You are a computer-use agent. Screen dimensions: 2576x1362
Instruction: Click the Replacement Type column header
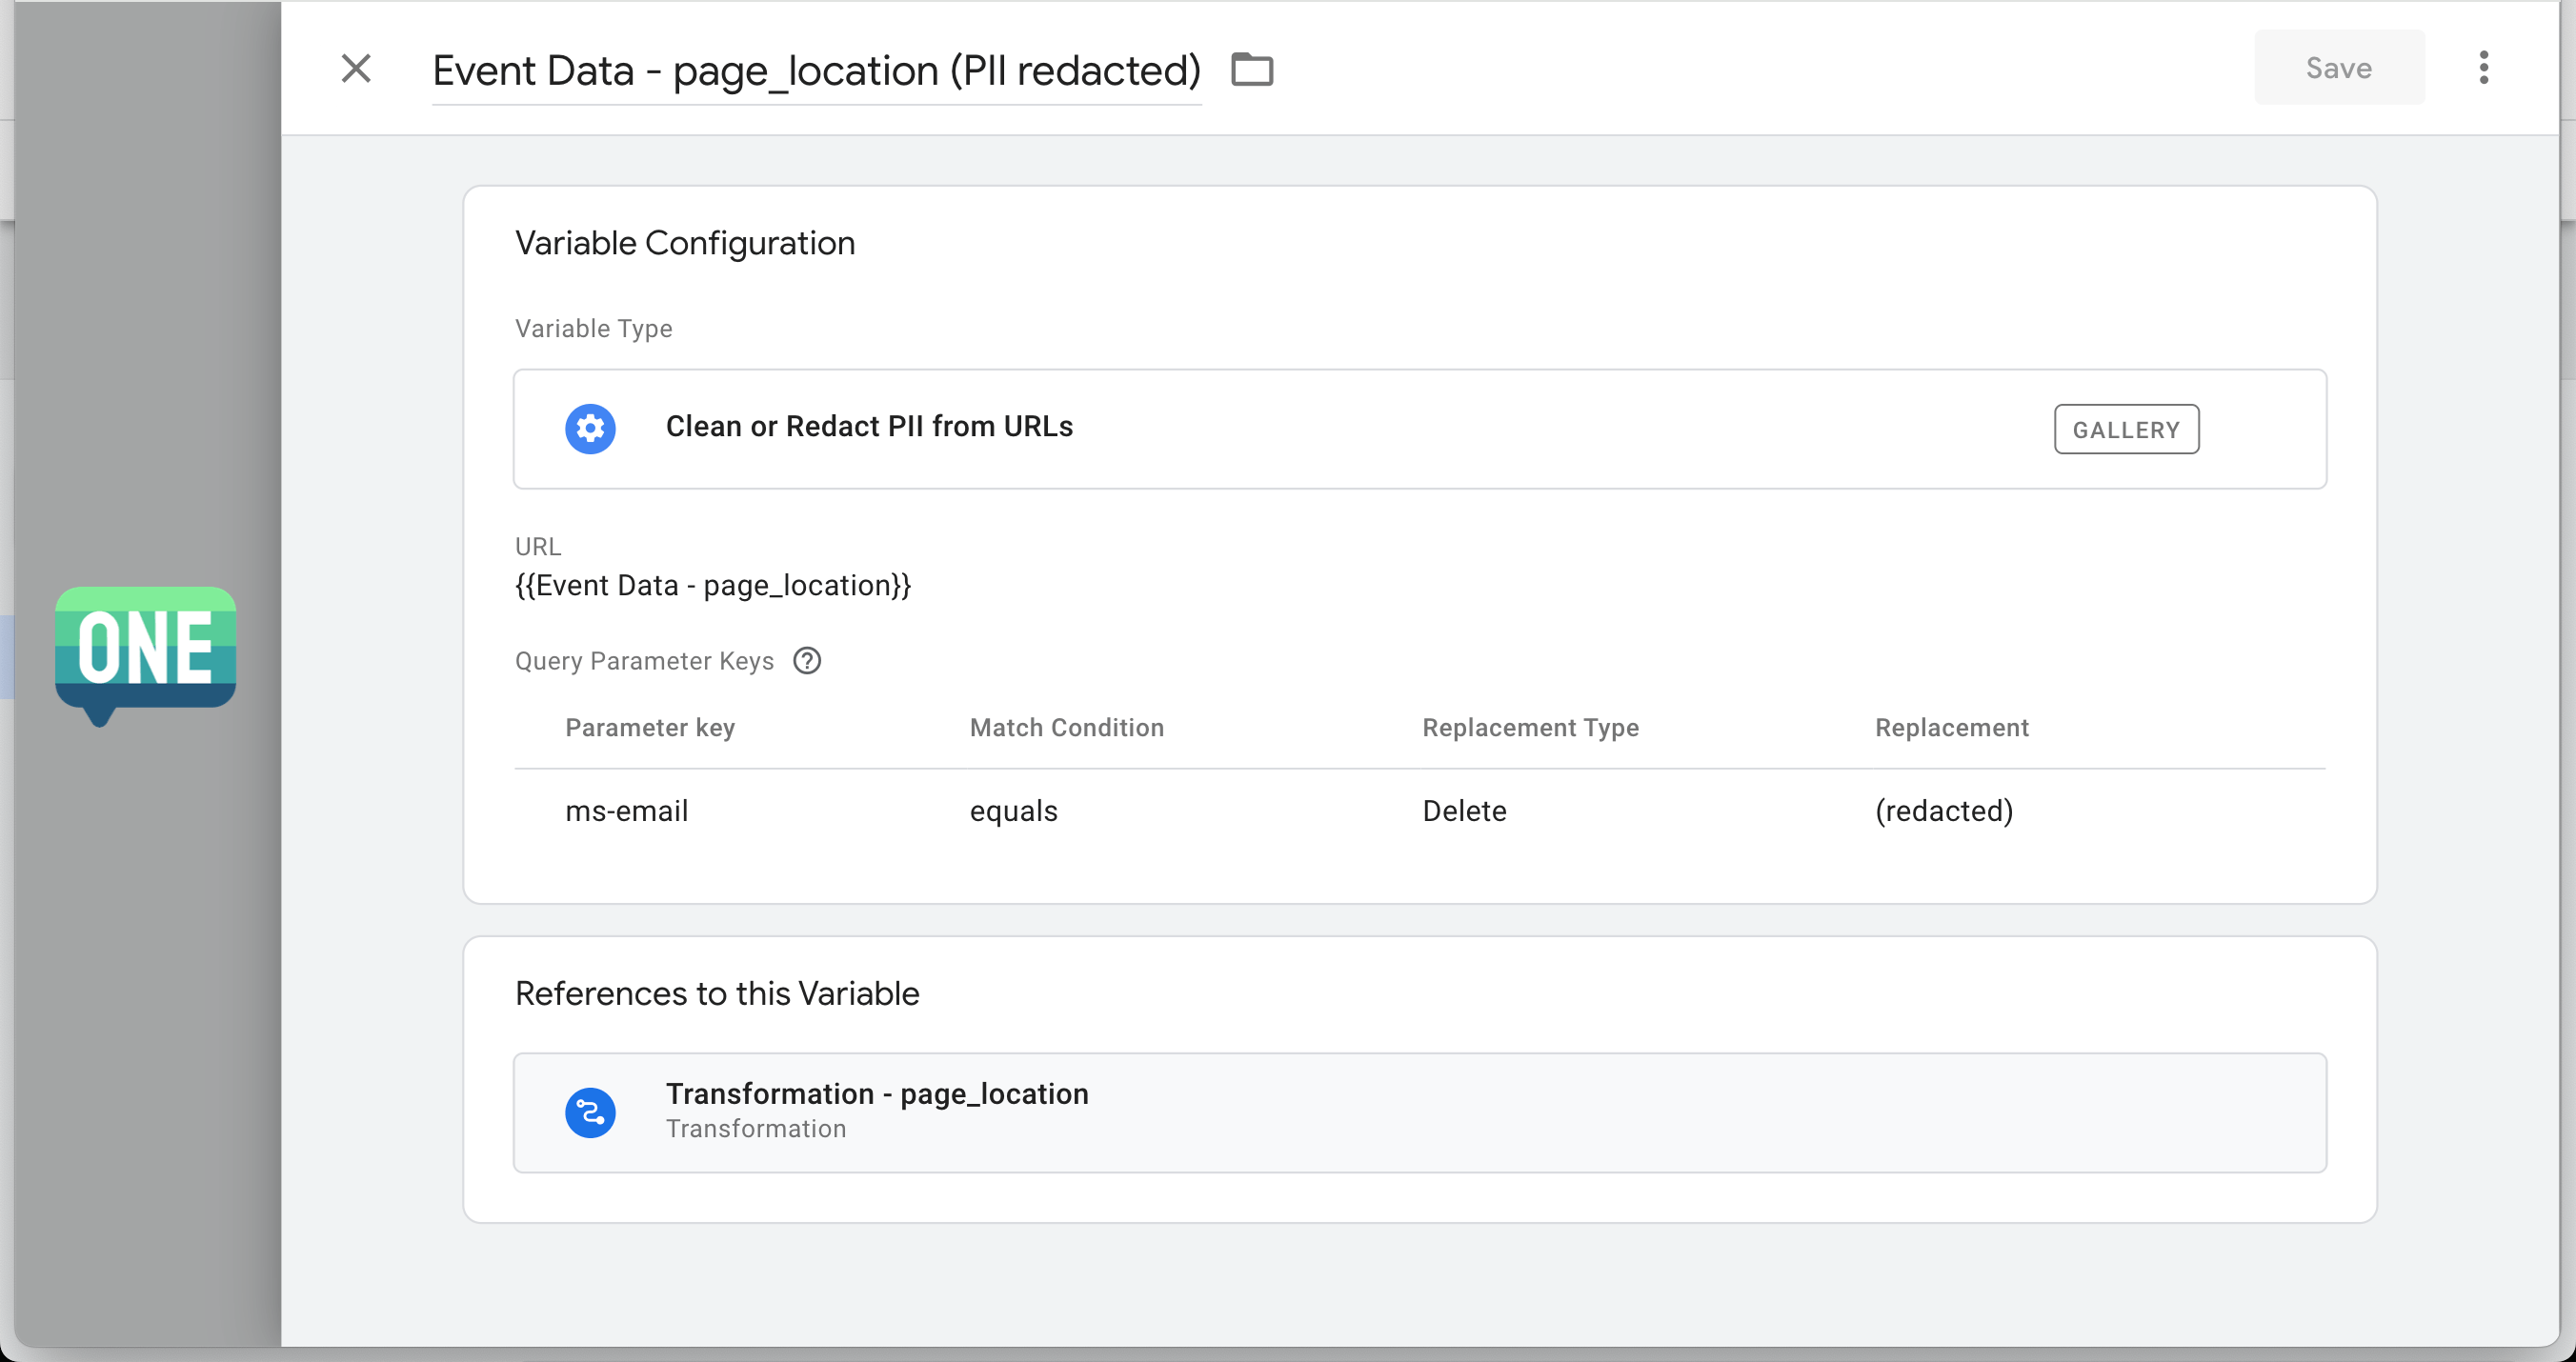[x=1529, y=728]
